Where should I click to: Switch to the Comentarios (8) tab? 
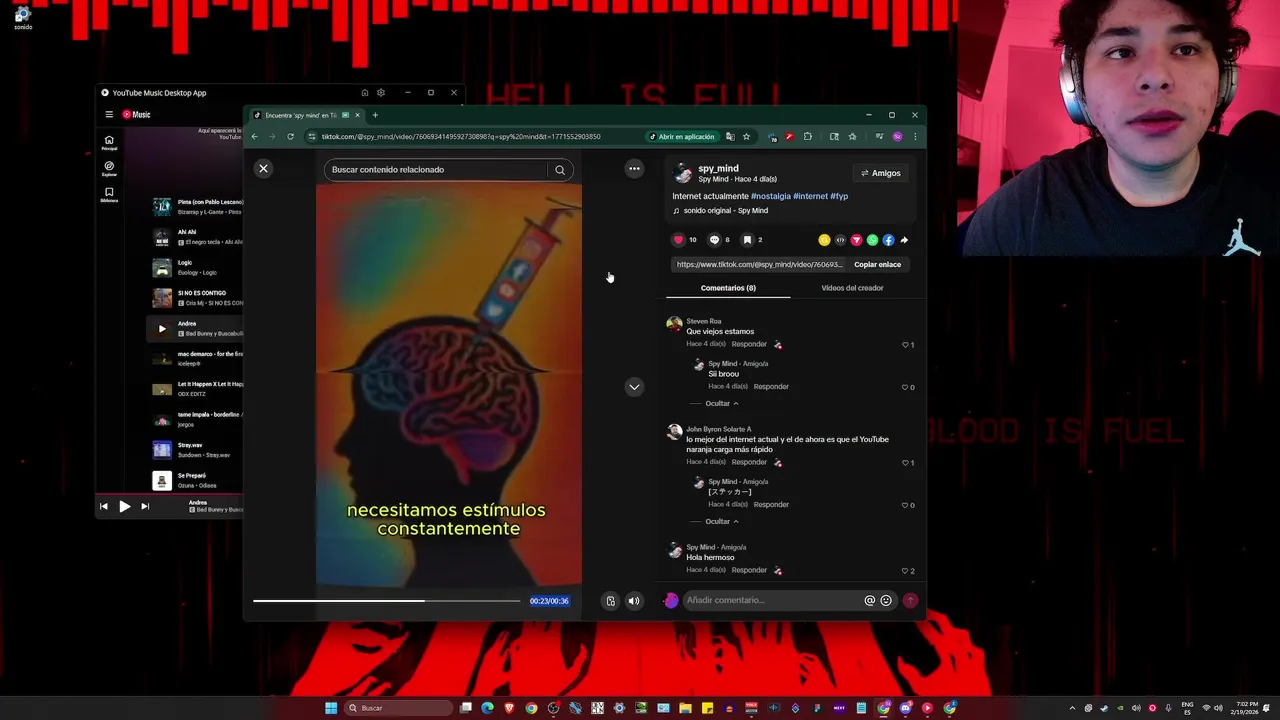coord(728,288)
